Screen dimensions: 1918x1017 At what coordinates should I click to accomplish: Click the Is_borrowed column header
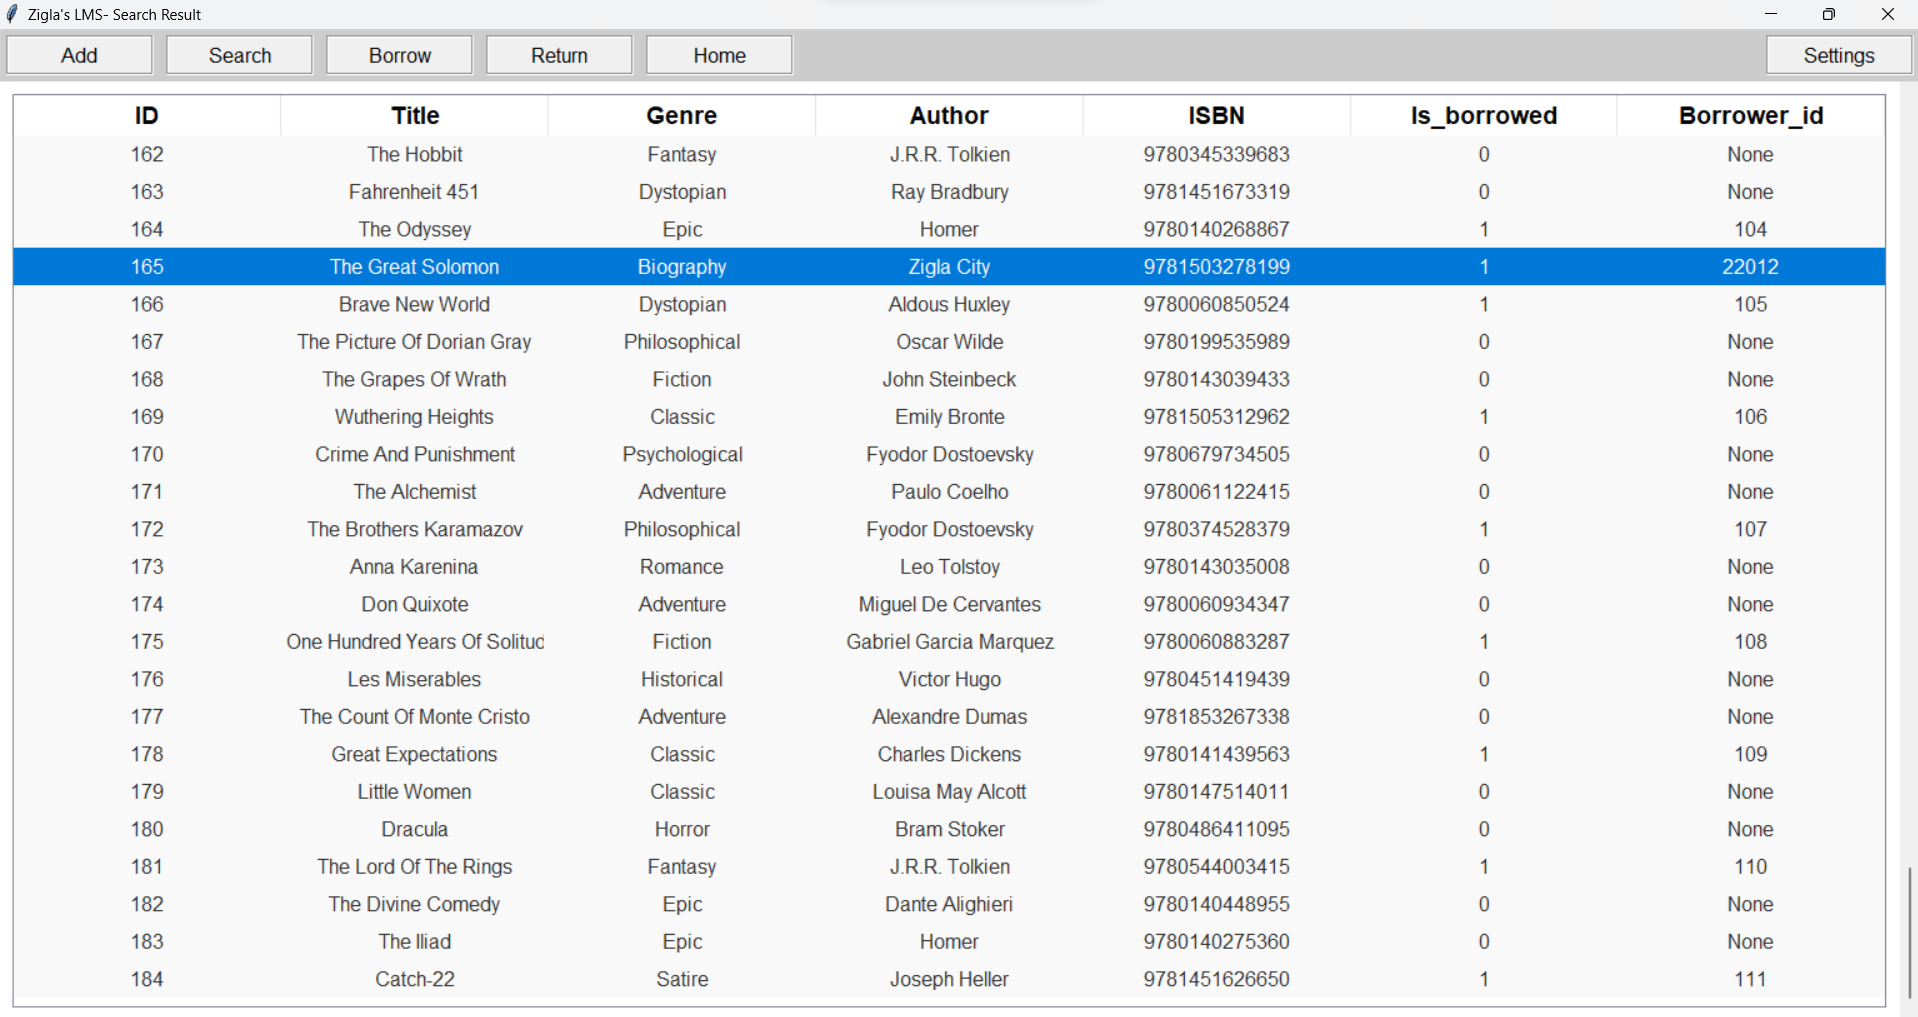point(1483,116)
